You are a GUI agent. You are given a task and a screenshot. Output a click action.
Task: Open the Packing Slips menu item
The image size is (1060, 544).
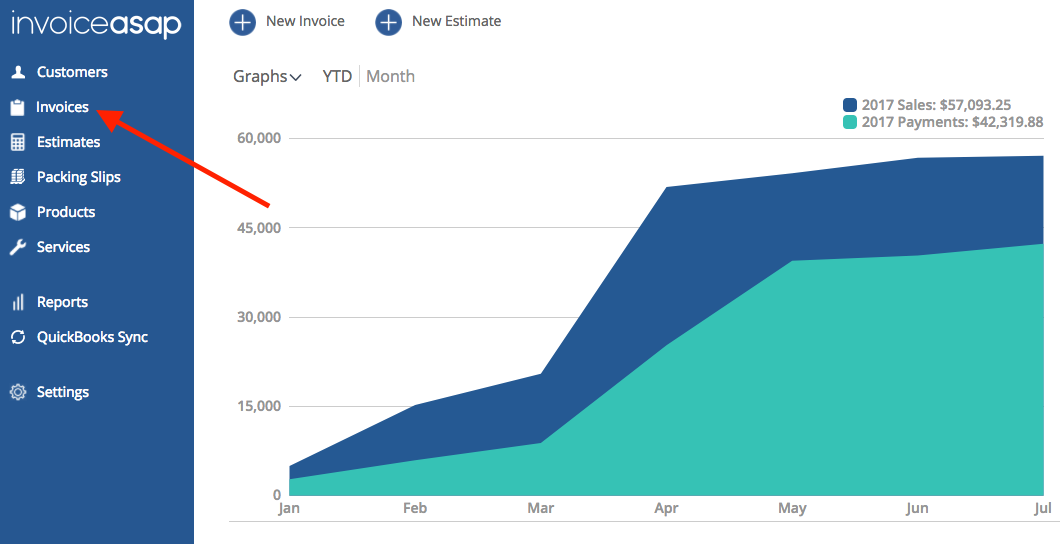(78, 177)
